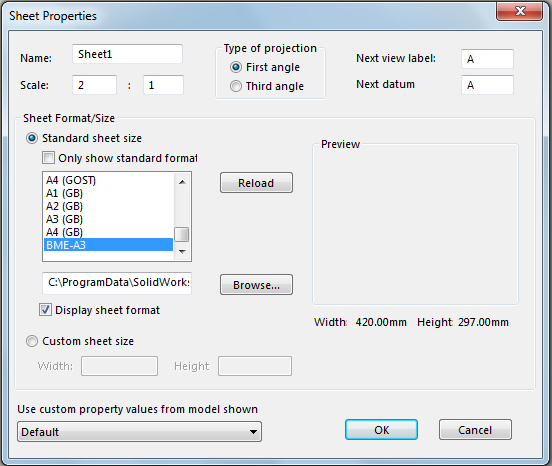This screenshot has height=466, width=552.
Task: Click the Browse... button
Action: tap(256, 285)
